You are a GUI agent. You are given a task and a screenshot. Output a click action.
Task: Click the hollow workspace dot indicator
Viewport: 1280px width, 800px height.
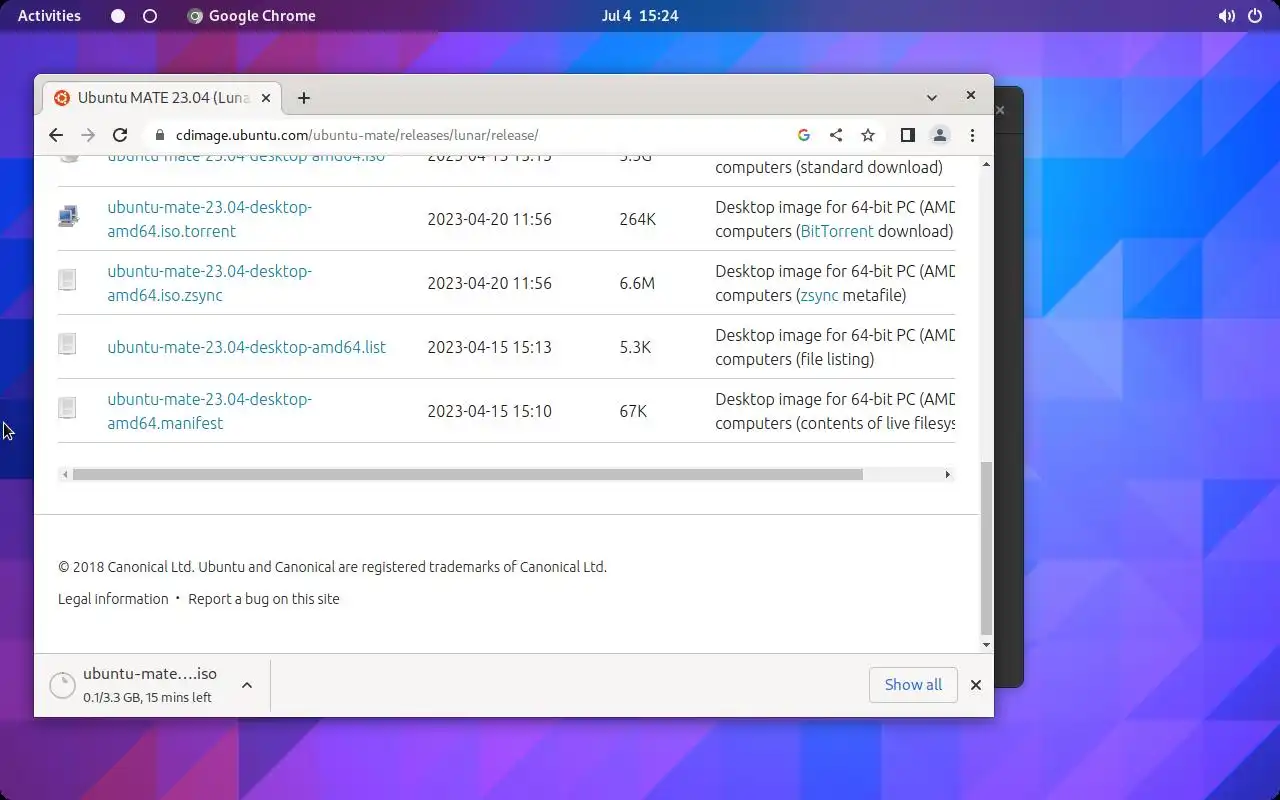click(x=150, y=16)
